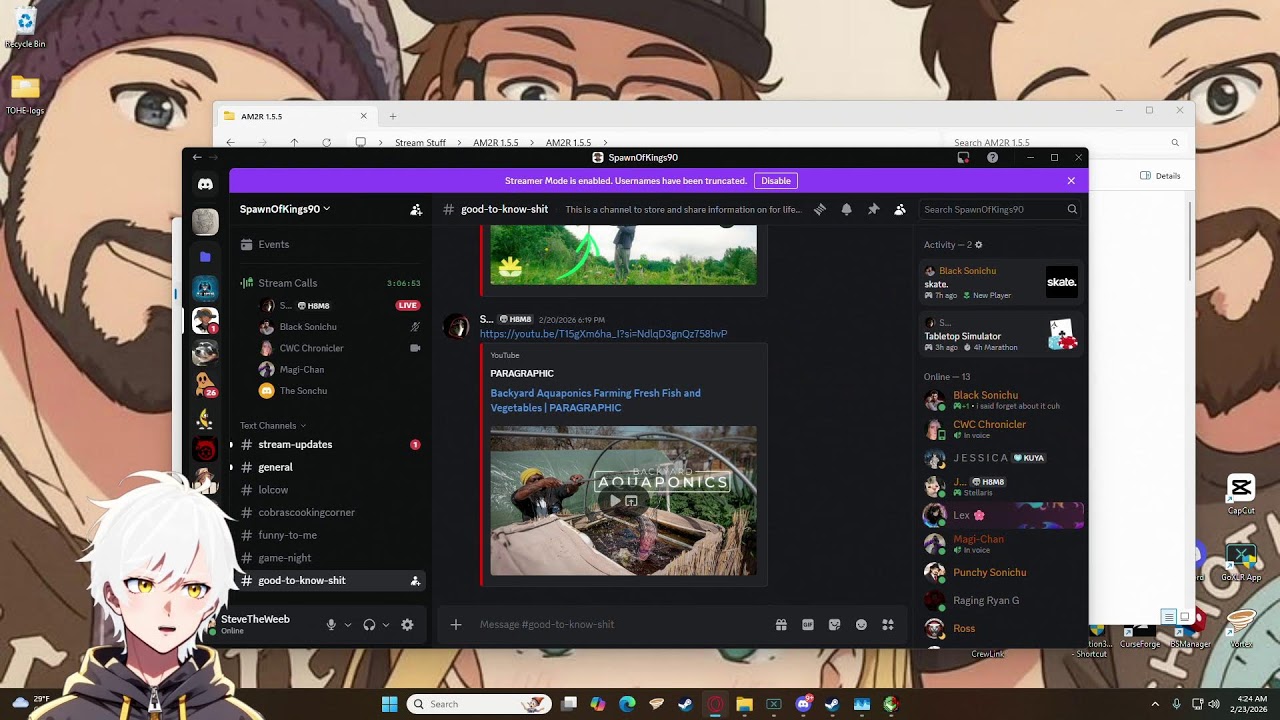This screenshot has width=1280, height=720.
Task: Click Stream Stuff breadcrumb in File Explorer
Action: click(420, 143)
